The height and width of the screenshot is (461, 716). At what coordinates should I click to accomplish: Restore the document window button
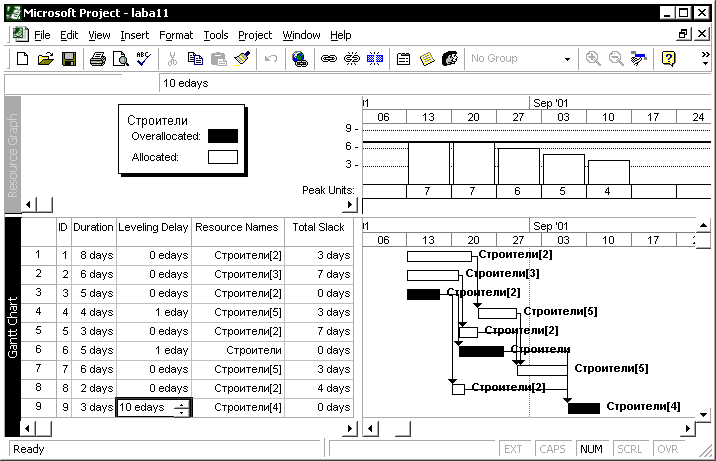coord(683,34)
